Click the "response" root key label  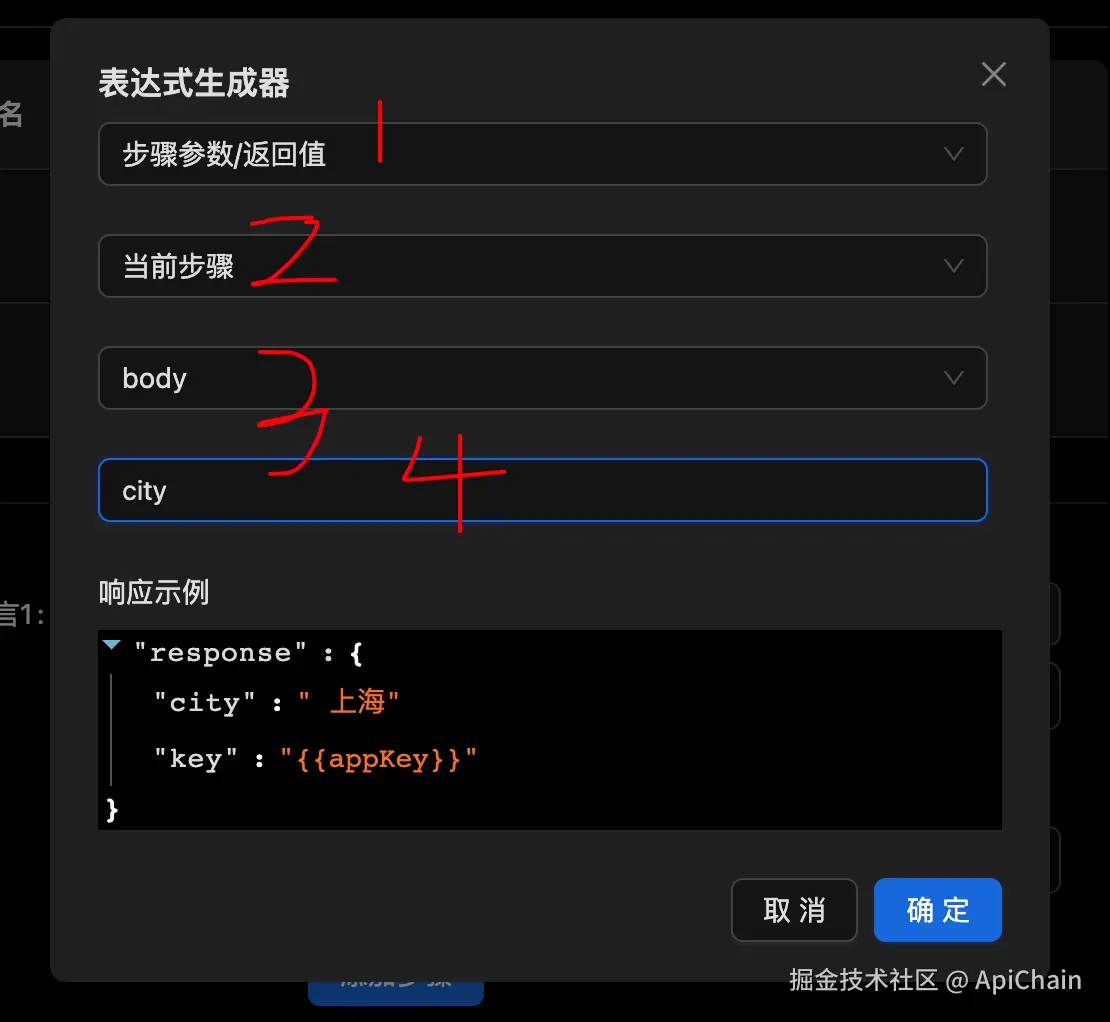pyautogui.click(x=220, y=653)
